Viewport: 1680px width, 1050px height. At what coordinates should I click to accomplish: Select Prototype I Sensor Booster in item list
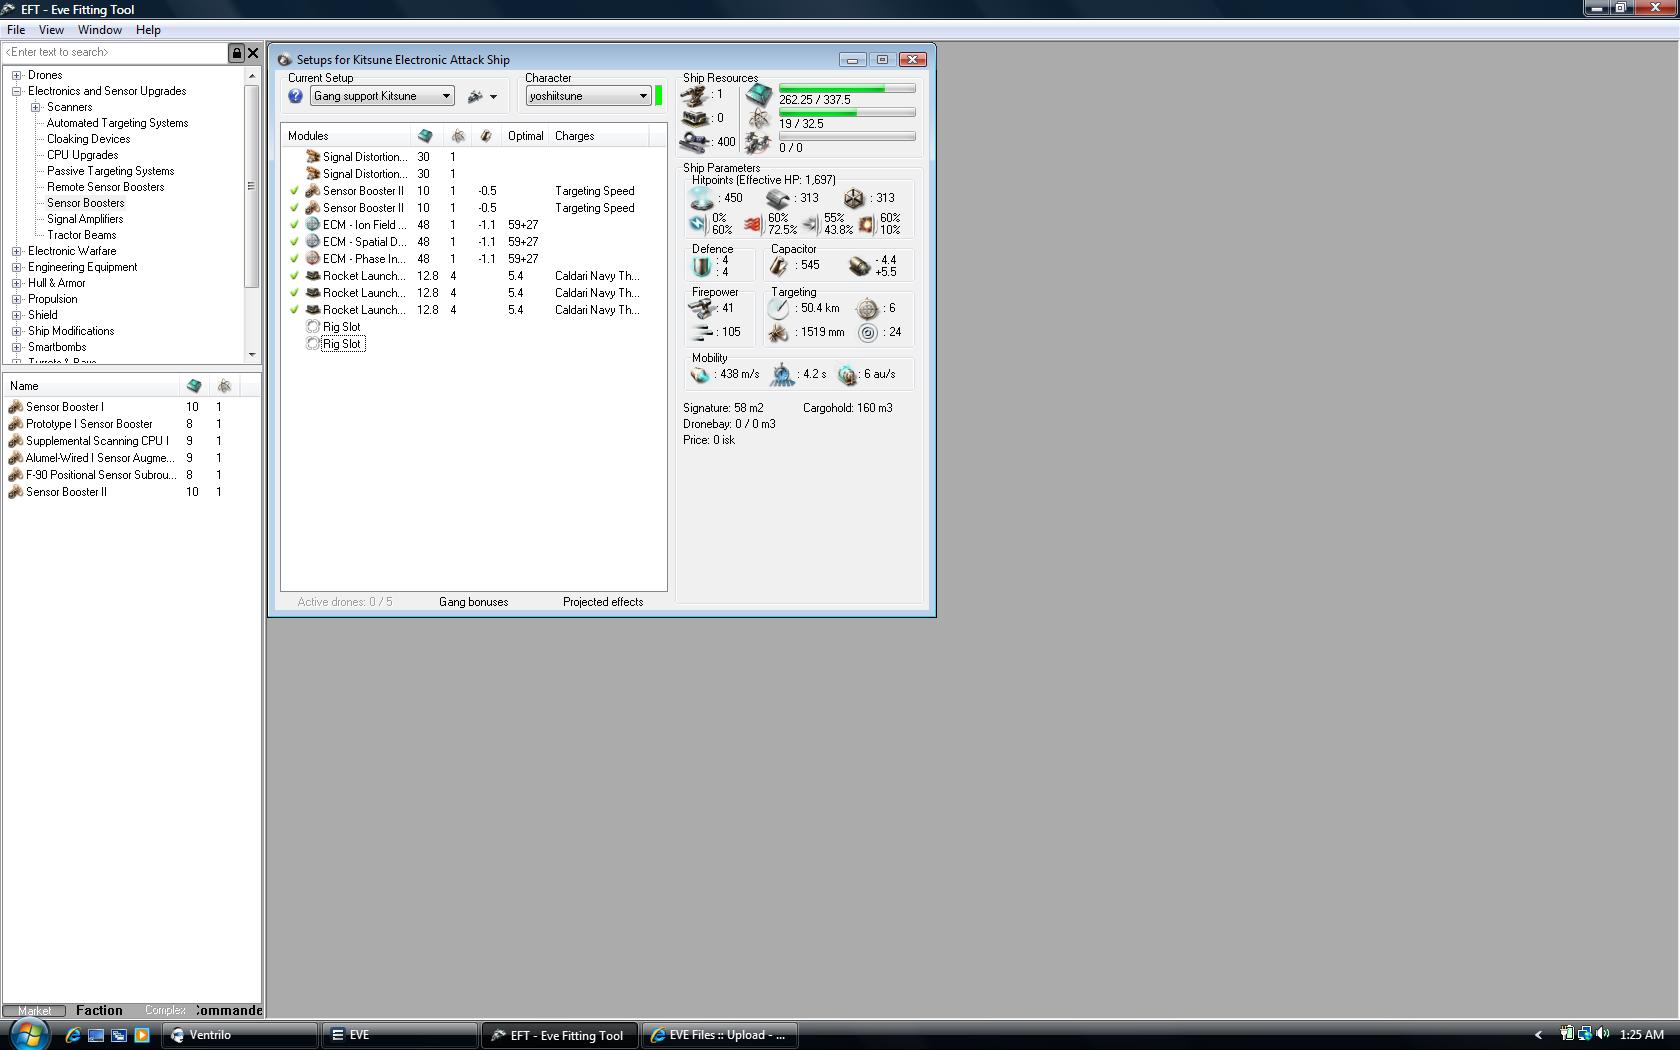pos(89,424)
